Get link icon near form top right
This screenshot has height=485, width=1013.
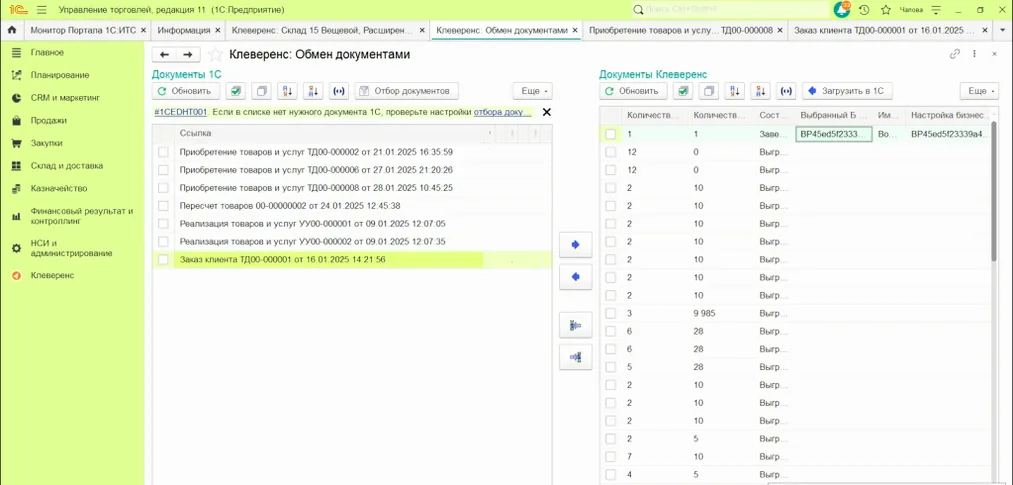(x=954, y=55)
